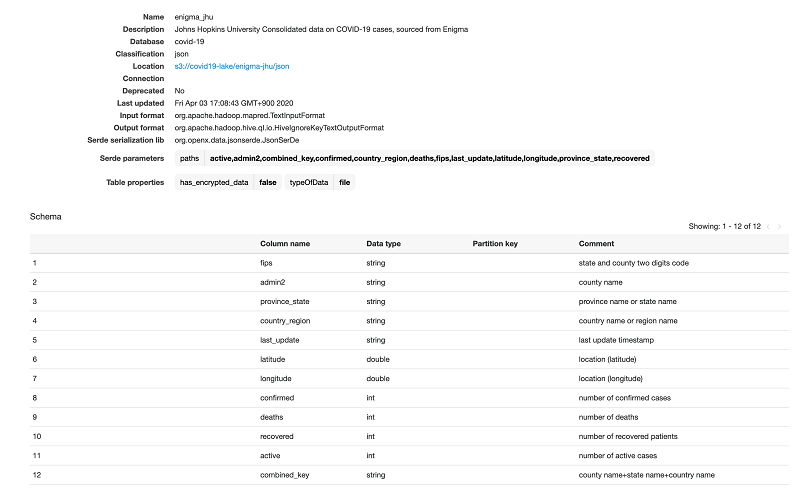Screen dimensions: 800x493
Task: Select the last_update column name cell
Action: tap(280, 340)
